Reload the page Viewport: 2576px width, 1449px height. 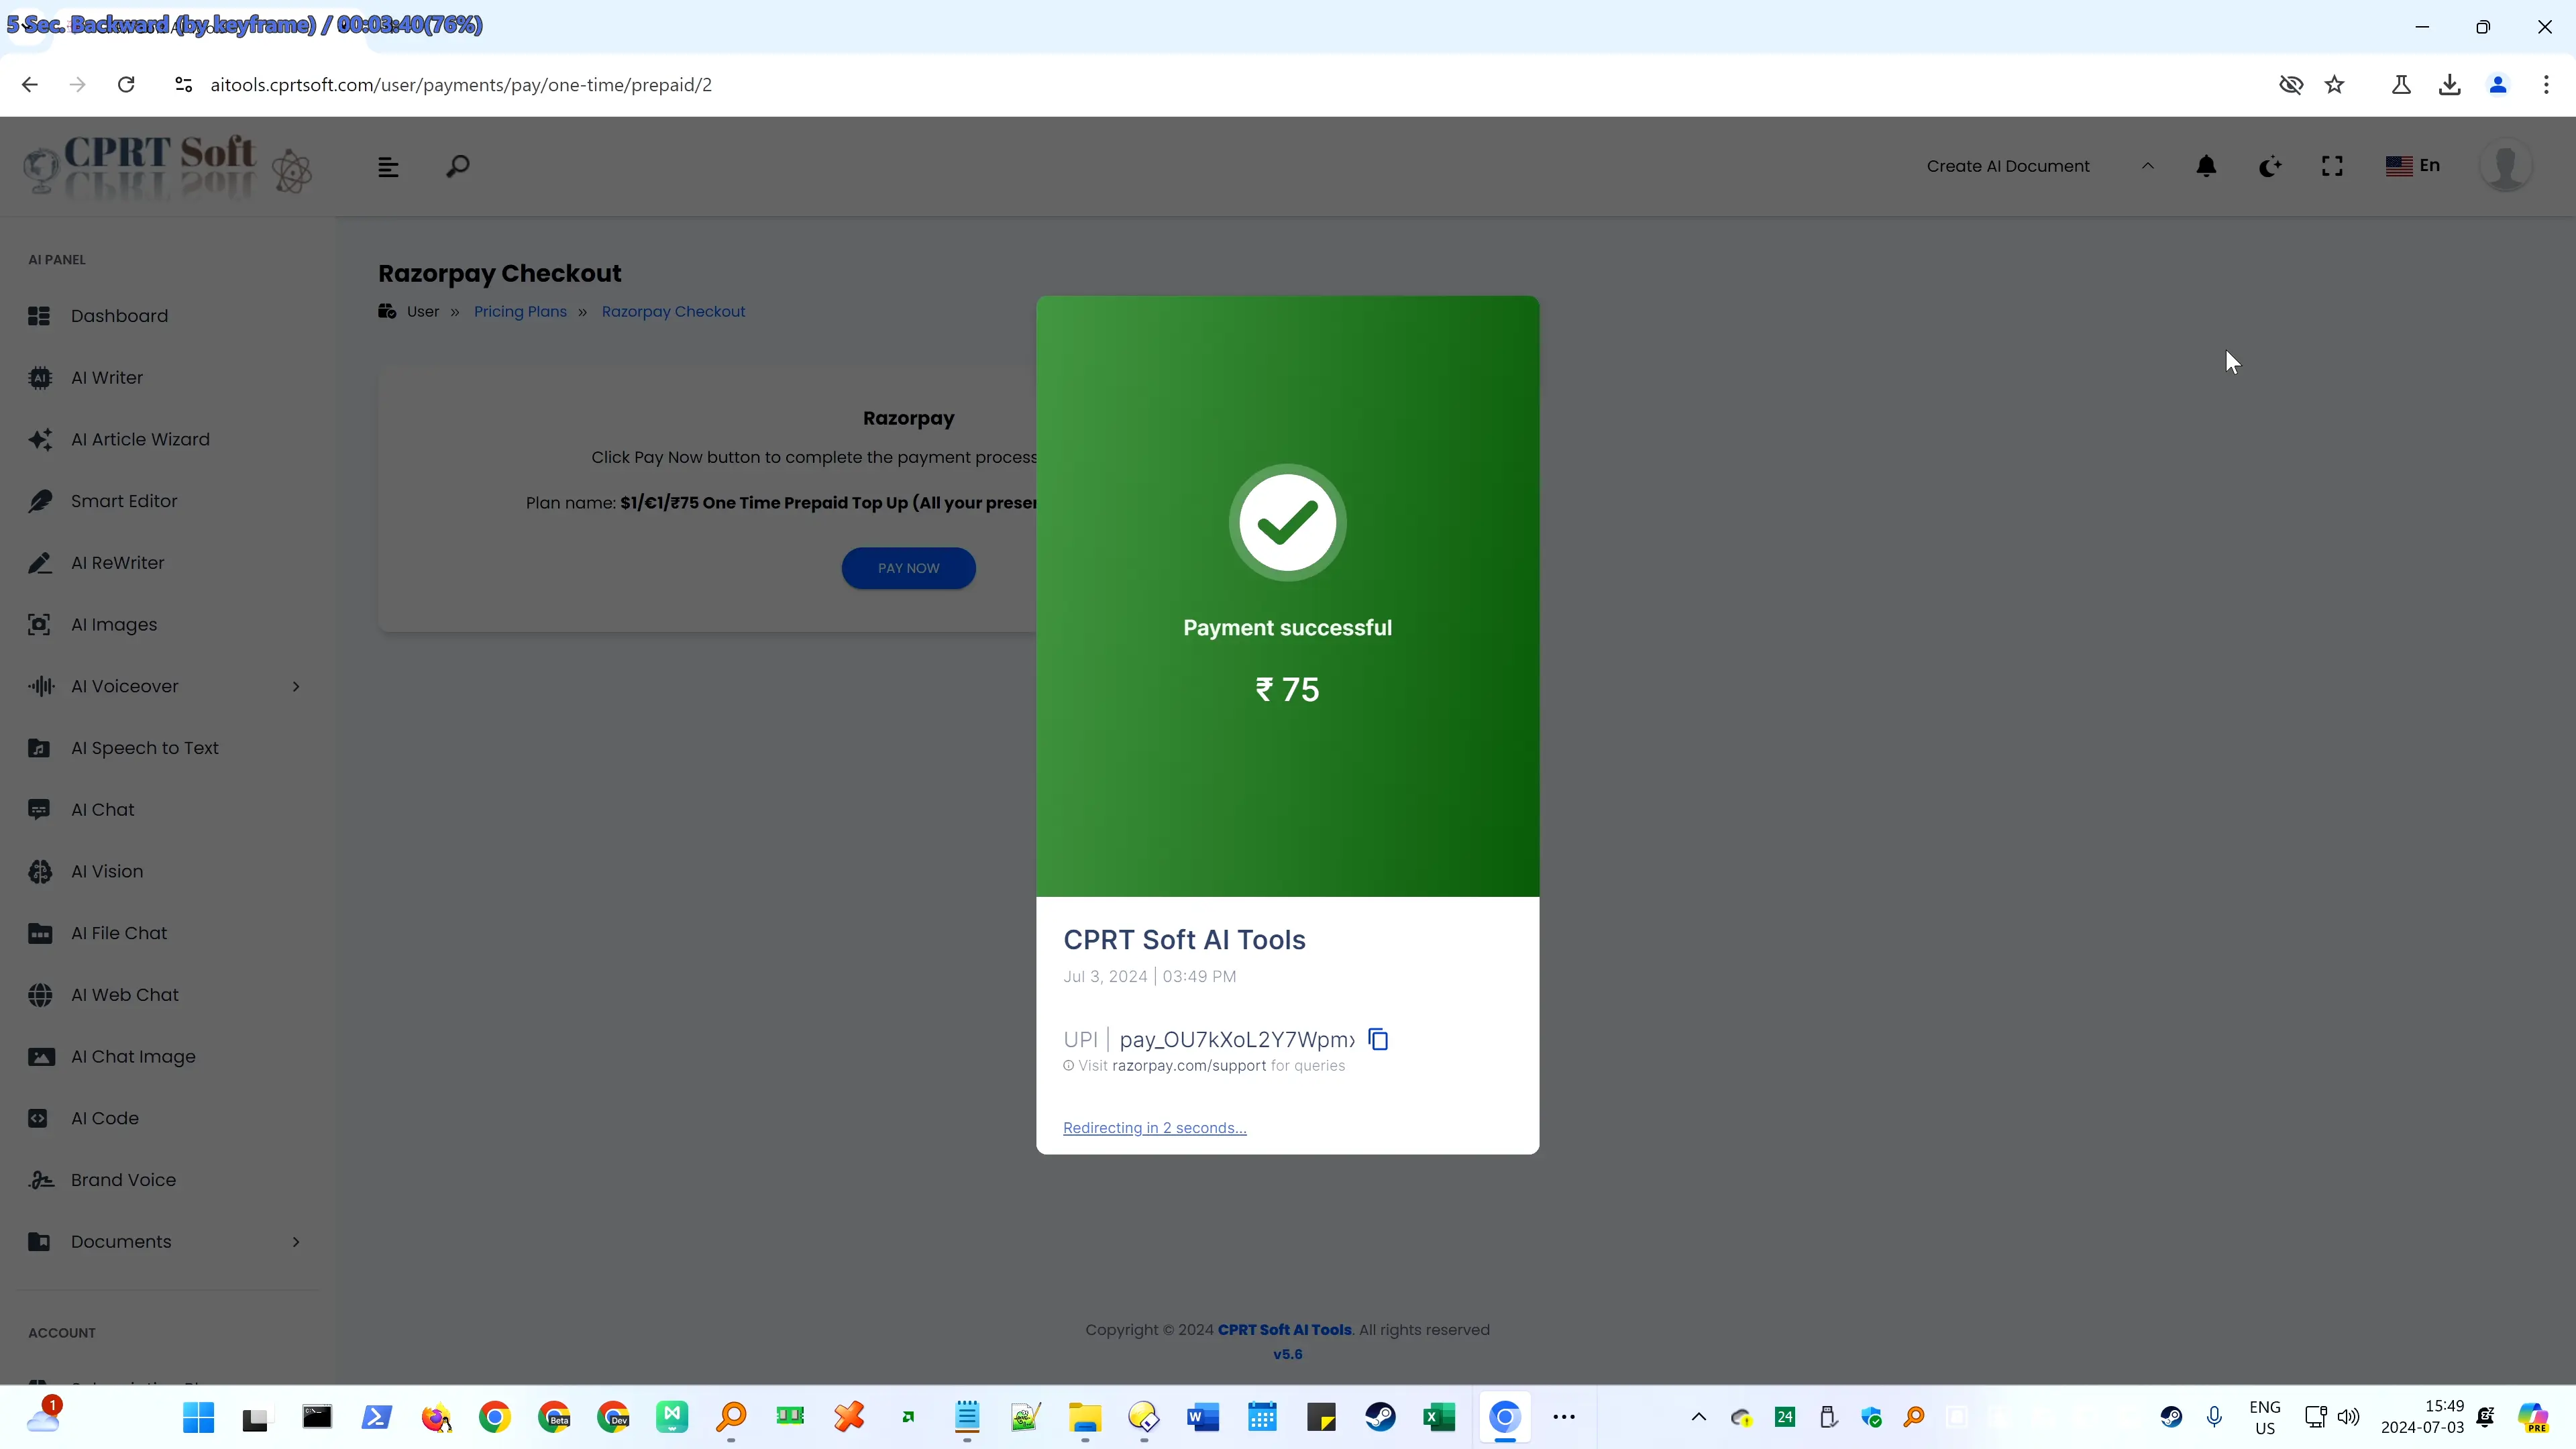126,85
